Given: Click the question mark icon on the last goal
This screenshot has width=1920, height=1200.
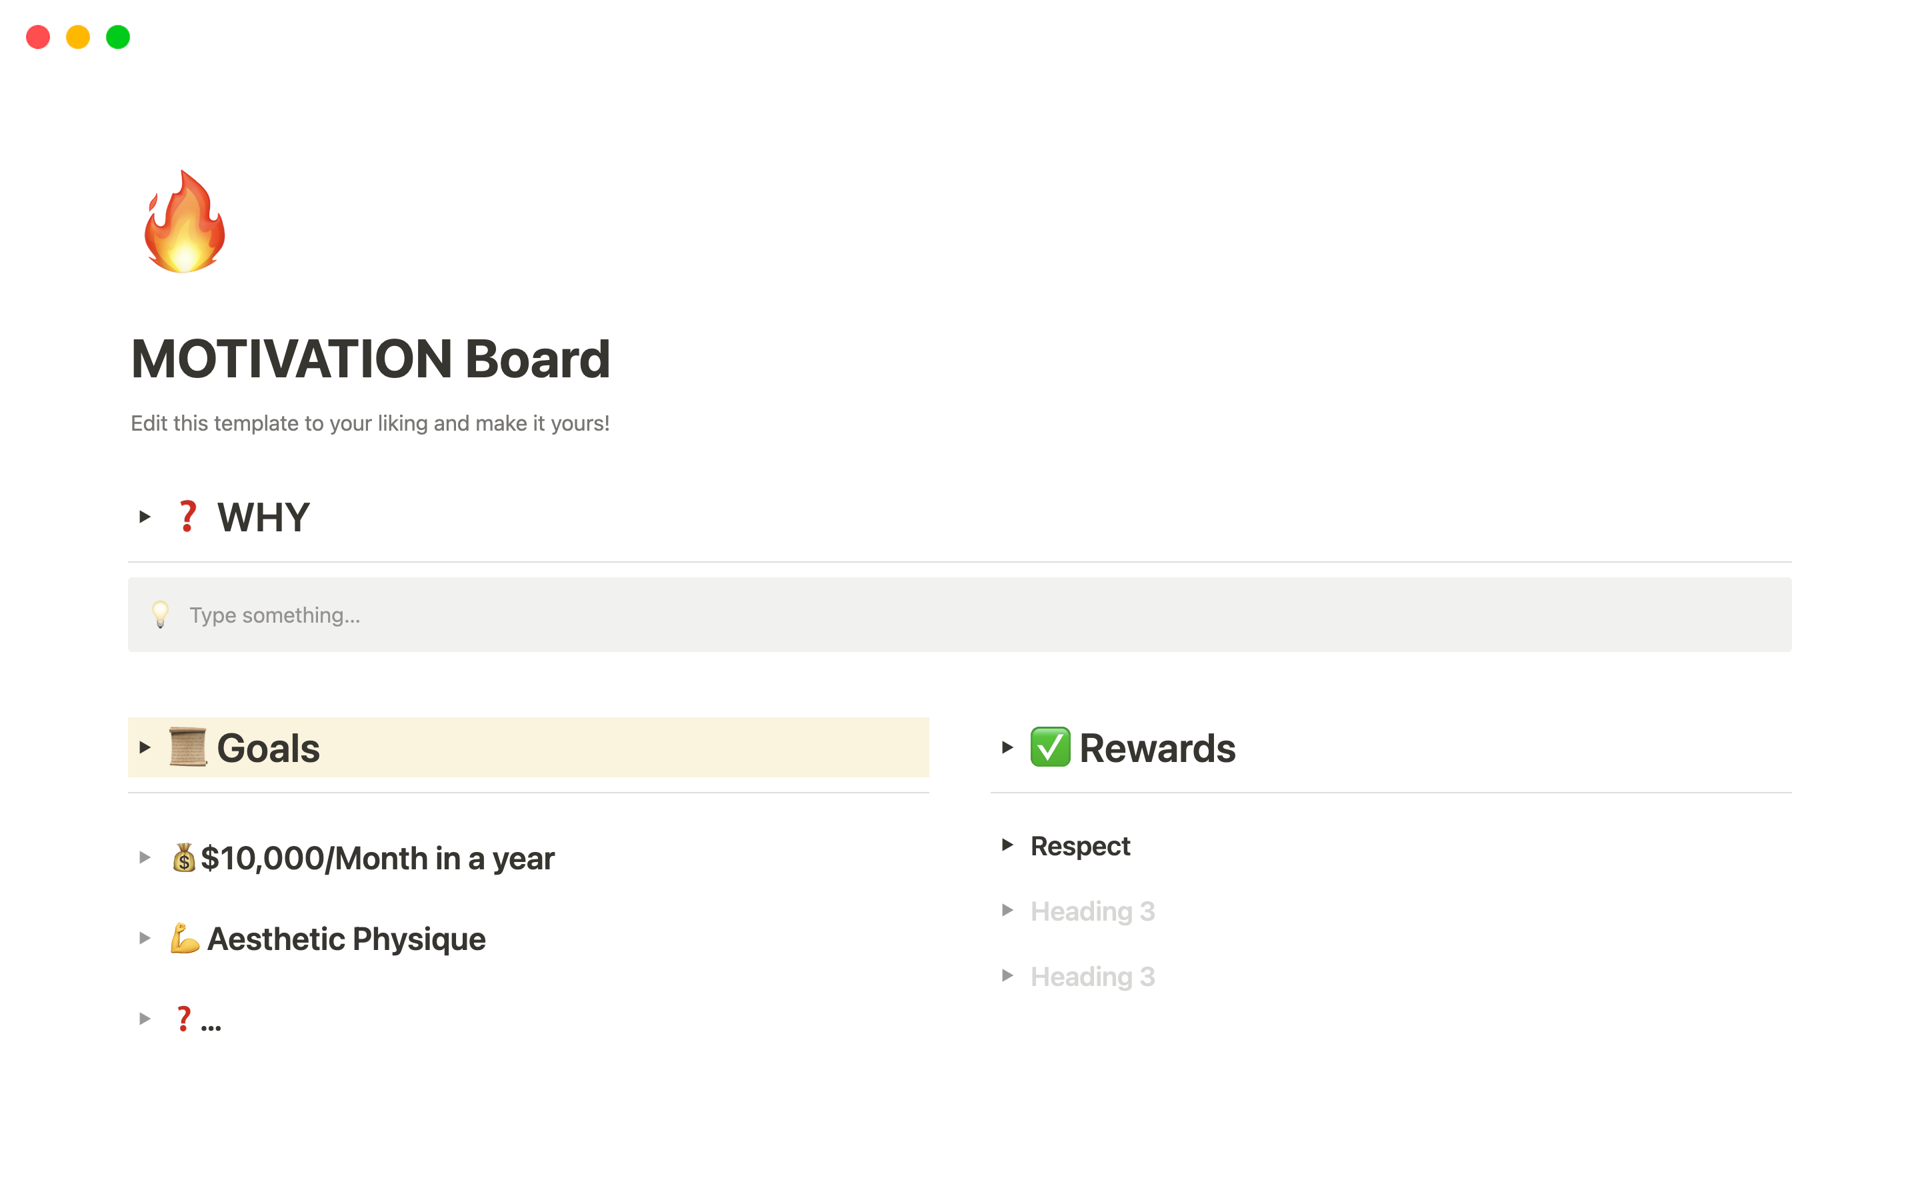Looking at the screenshot, I should click(x=184, y=1018).
